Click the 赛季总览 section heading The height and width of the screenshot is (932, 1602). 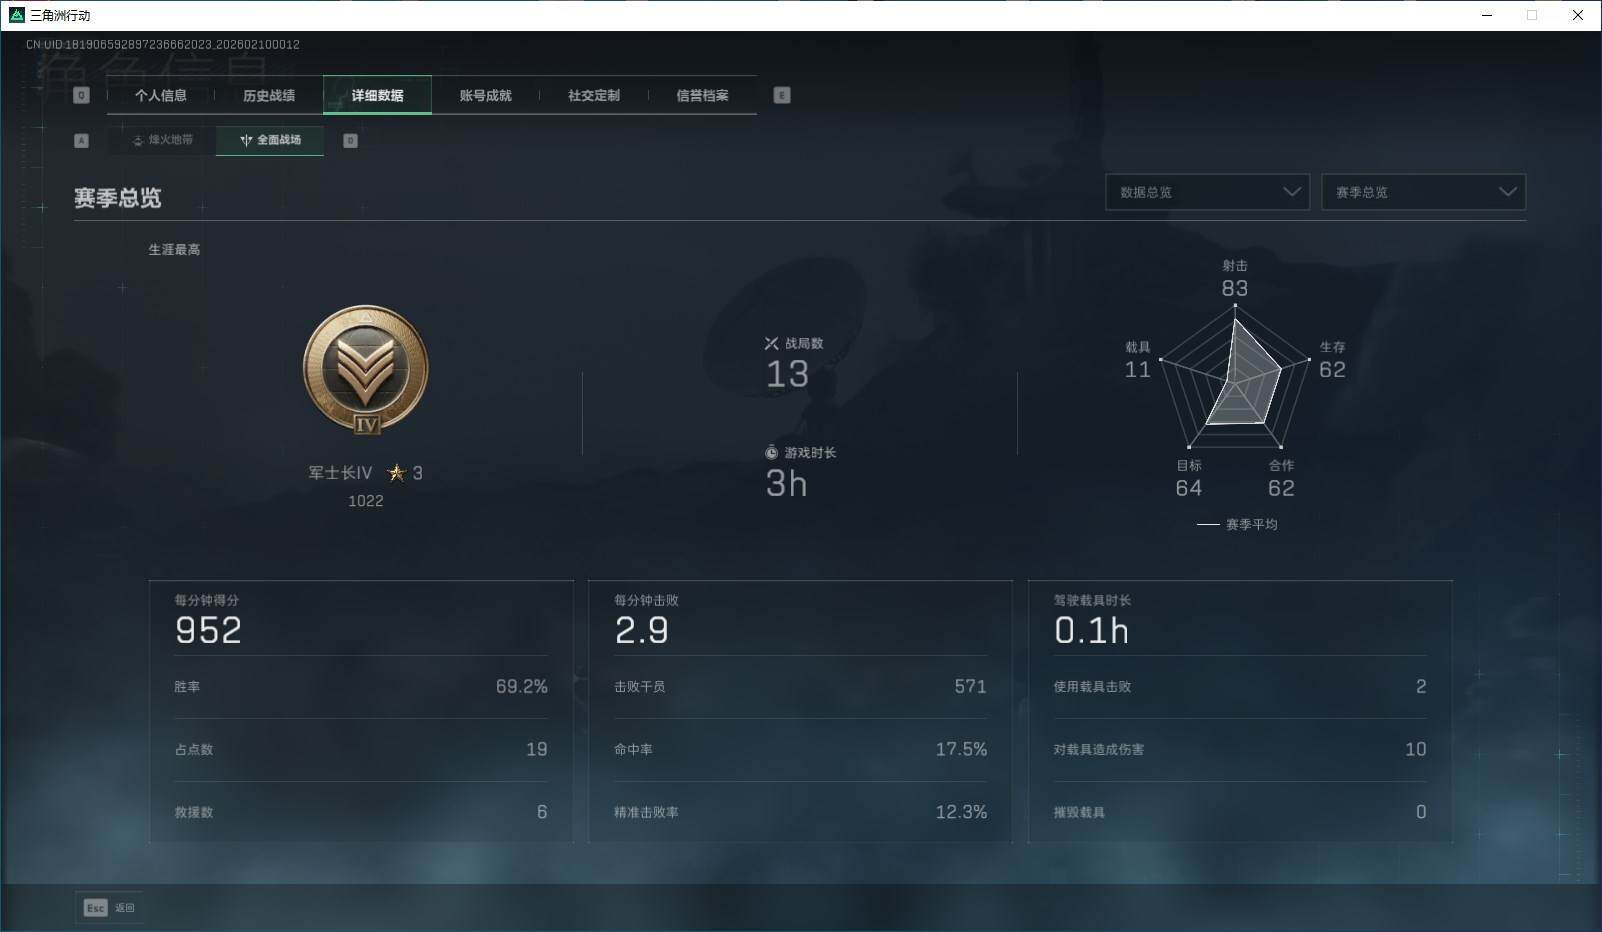118,198
